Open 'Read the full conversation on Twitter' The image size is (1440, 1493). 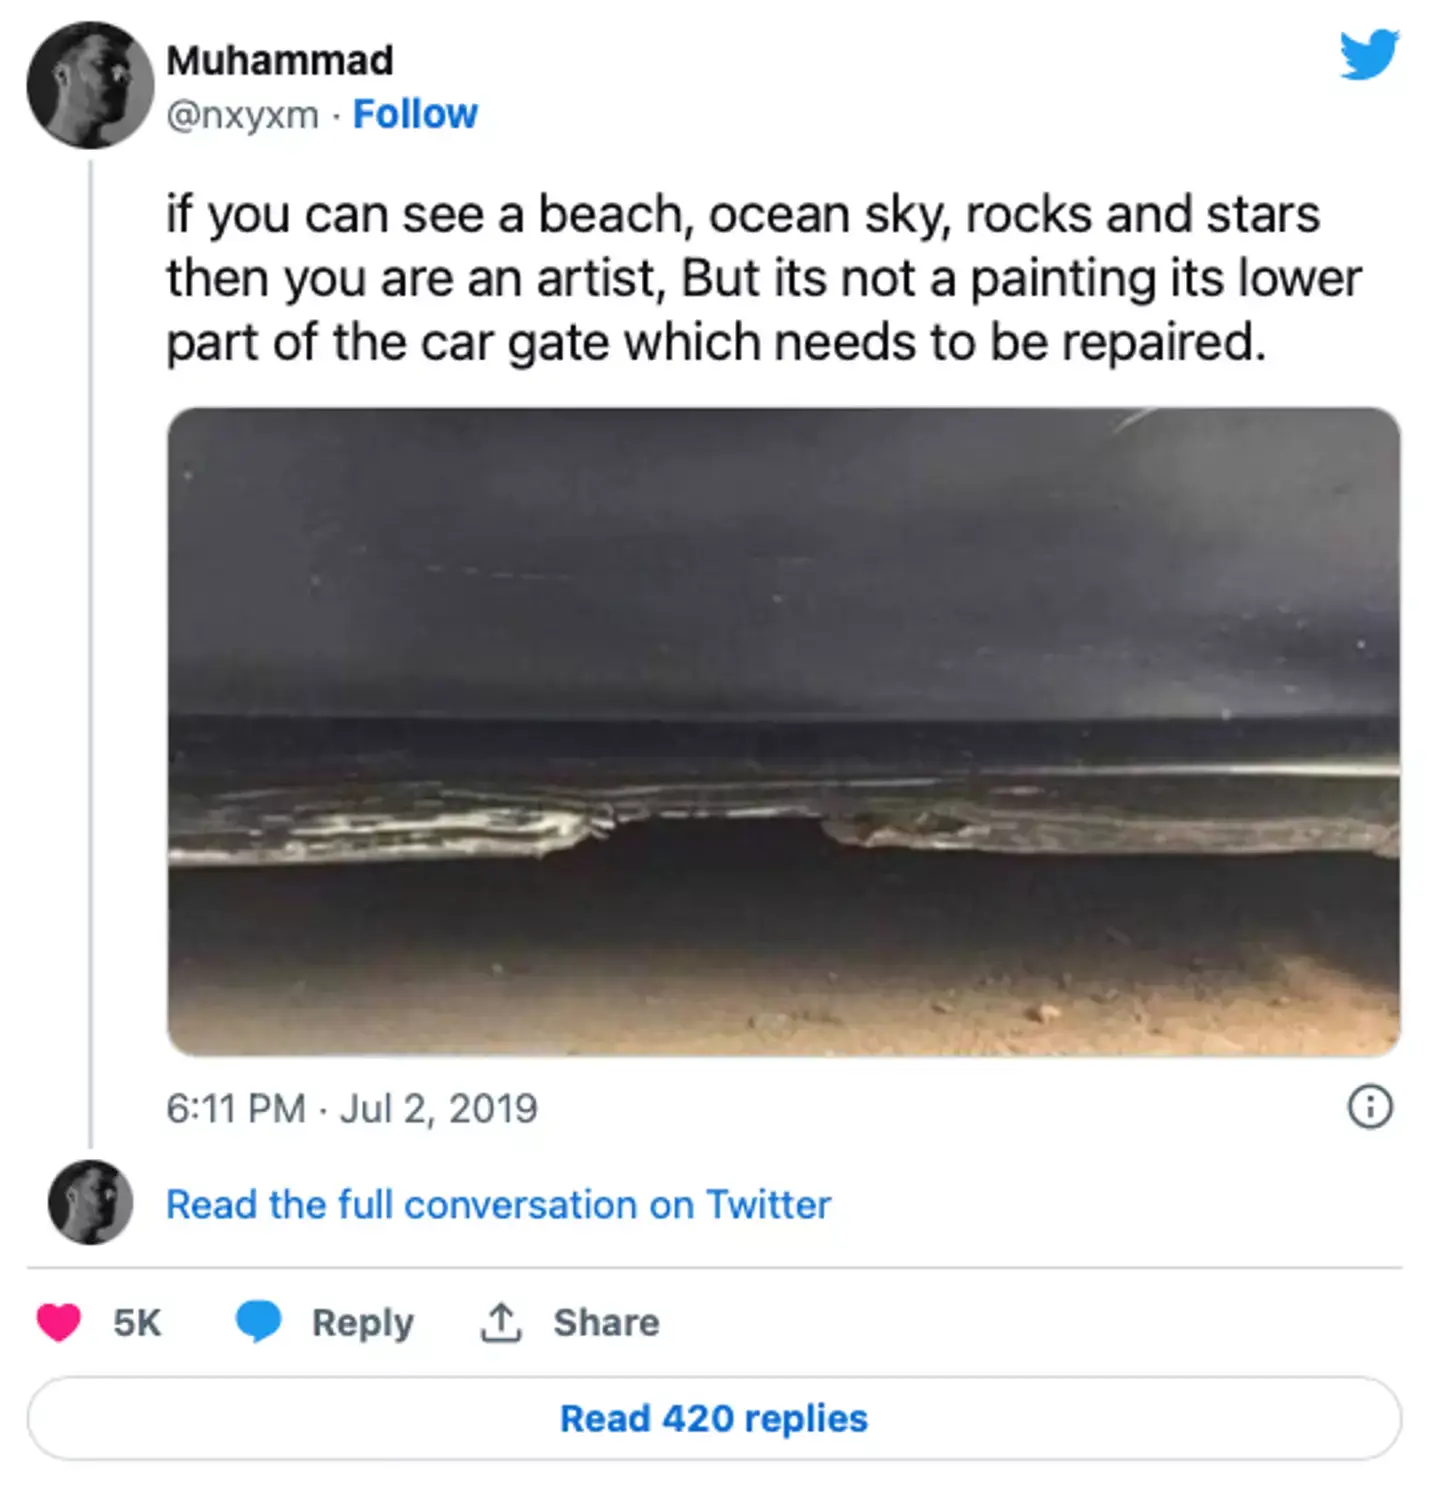497,1204
